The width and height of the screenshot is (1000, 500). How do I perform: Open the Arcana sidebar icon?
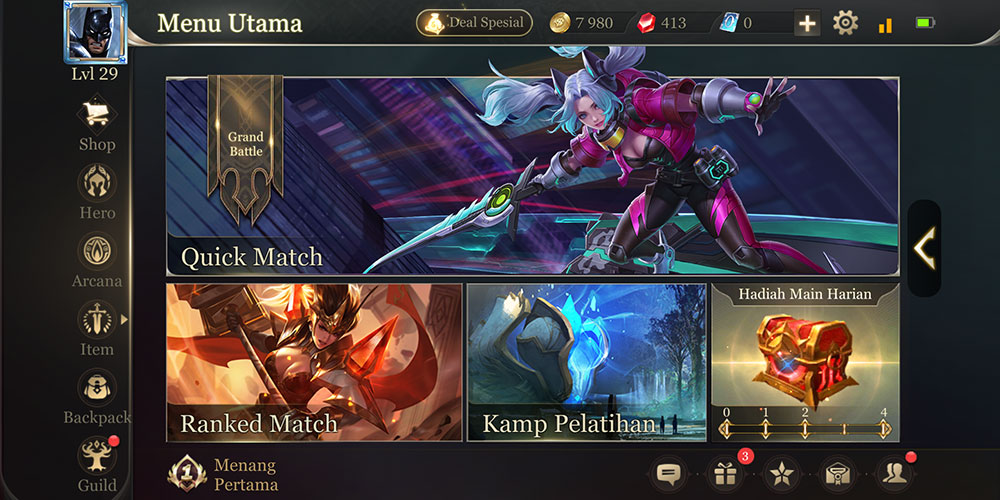97,251
